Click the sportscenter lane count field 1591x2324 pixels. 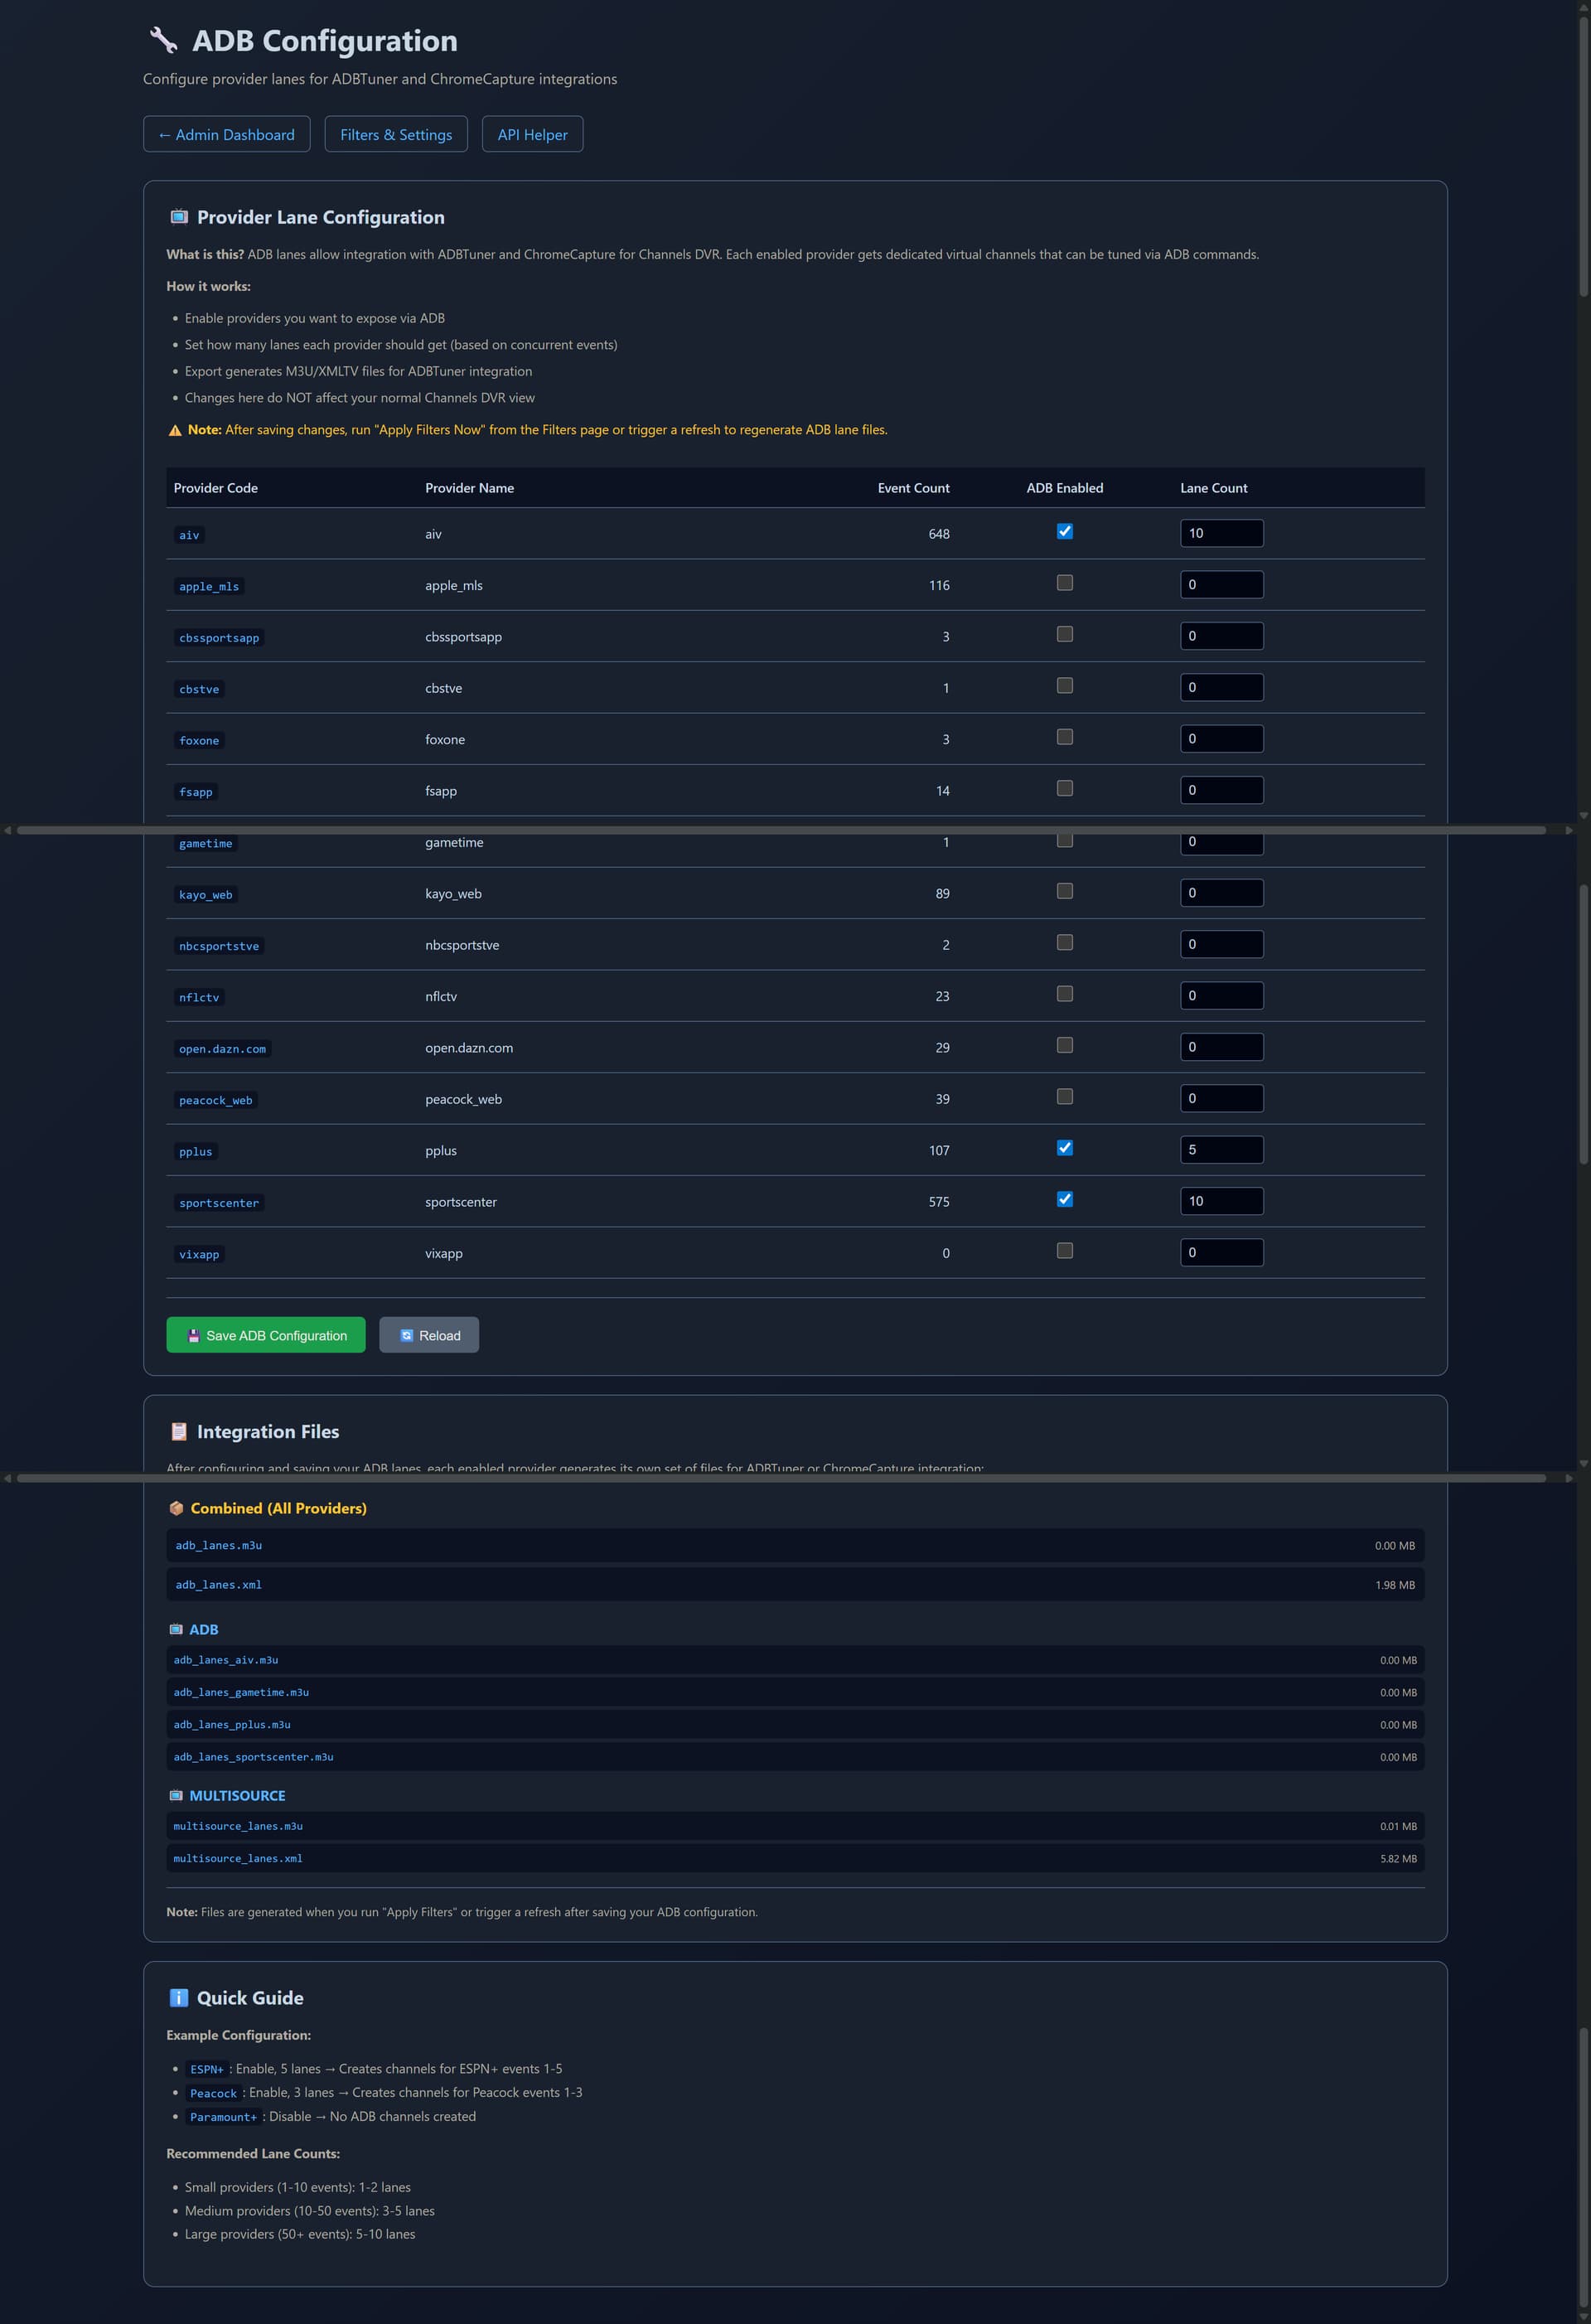1221,1201
